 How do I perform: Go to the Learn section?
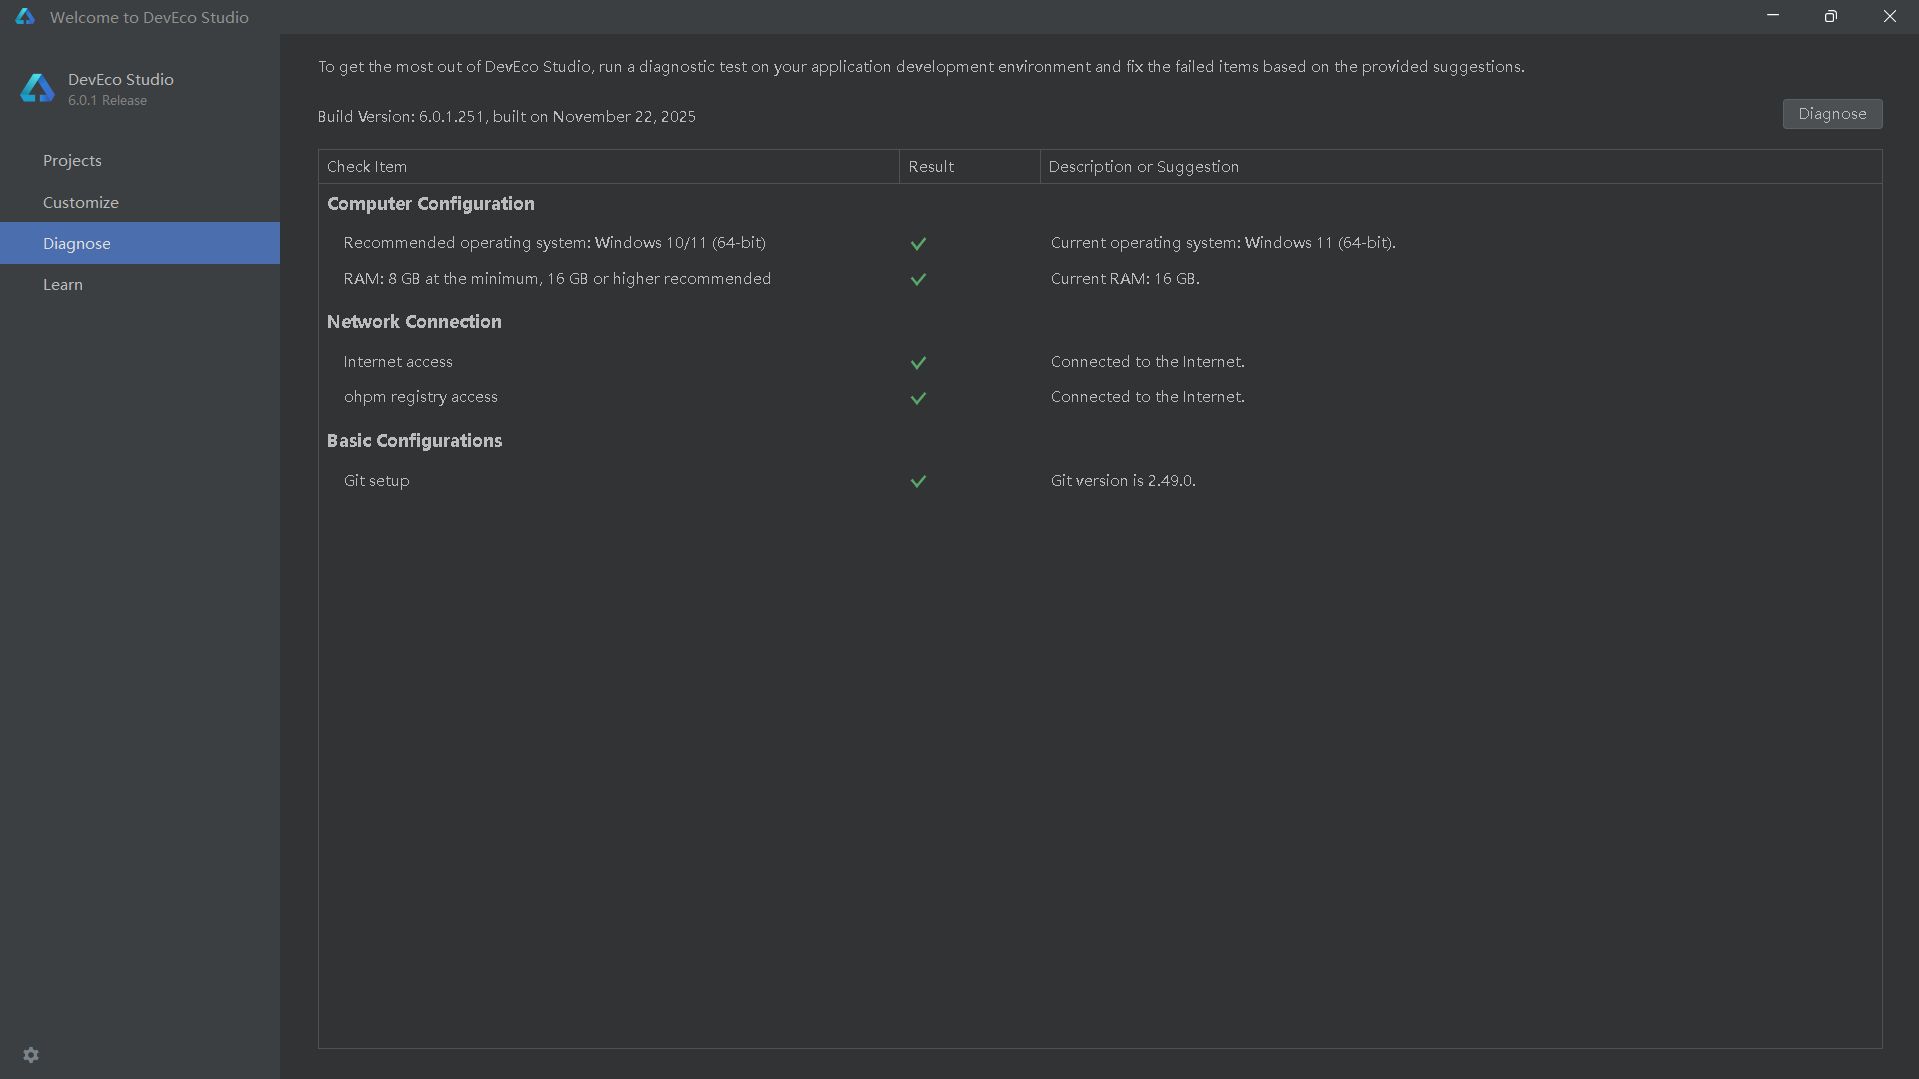click(140, 284)
